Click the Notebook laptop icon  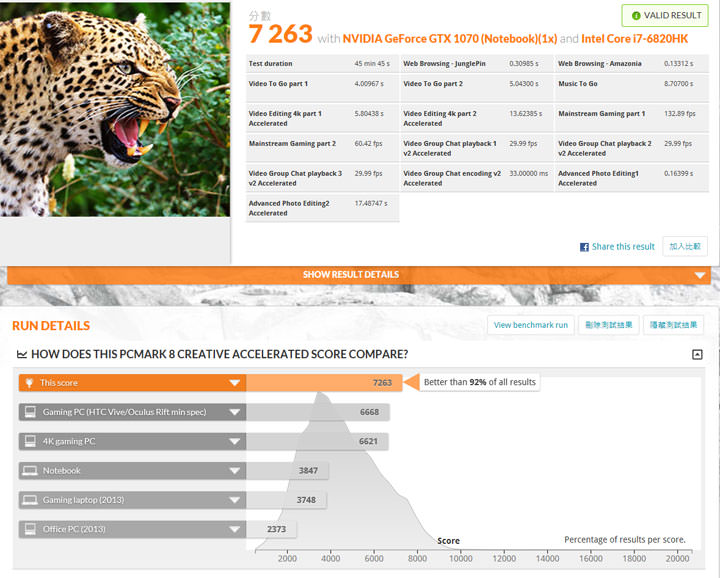29,471
